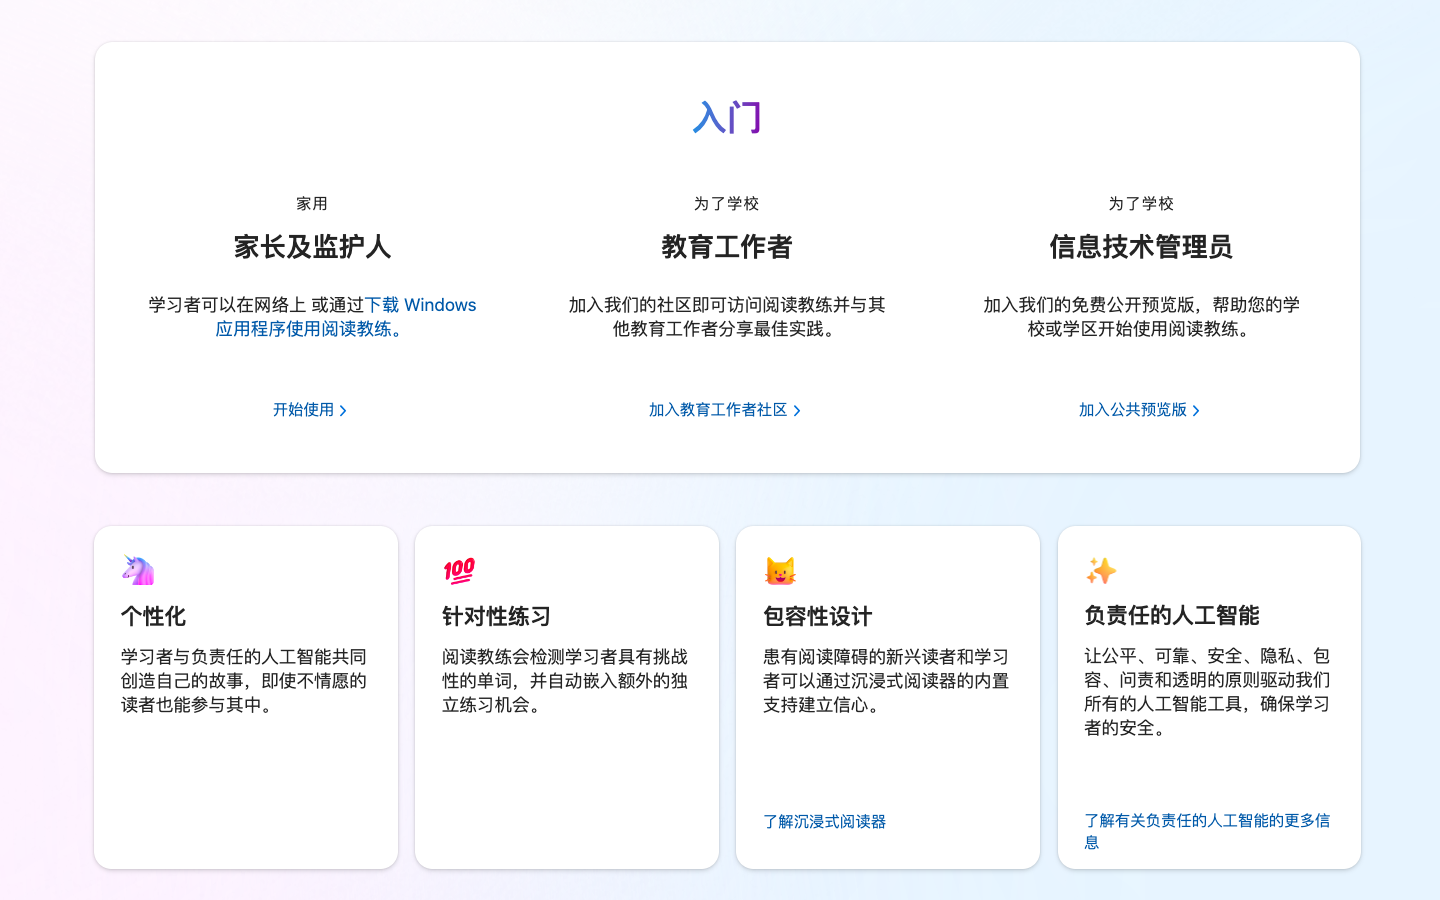Click the sparkles icon on 负责任的人工智能 card
1440x900 pixels.
click(x=1101, y=569)
